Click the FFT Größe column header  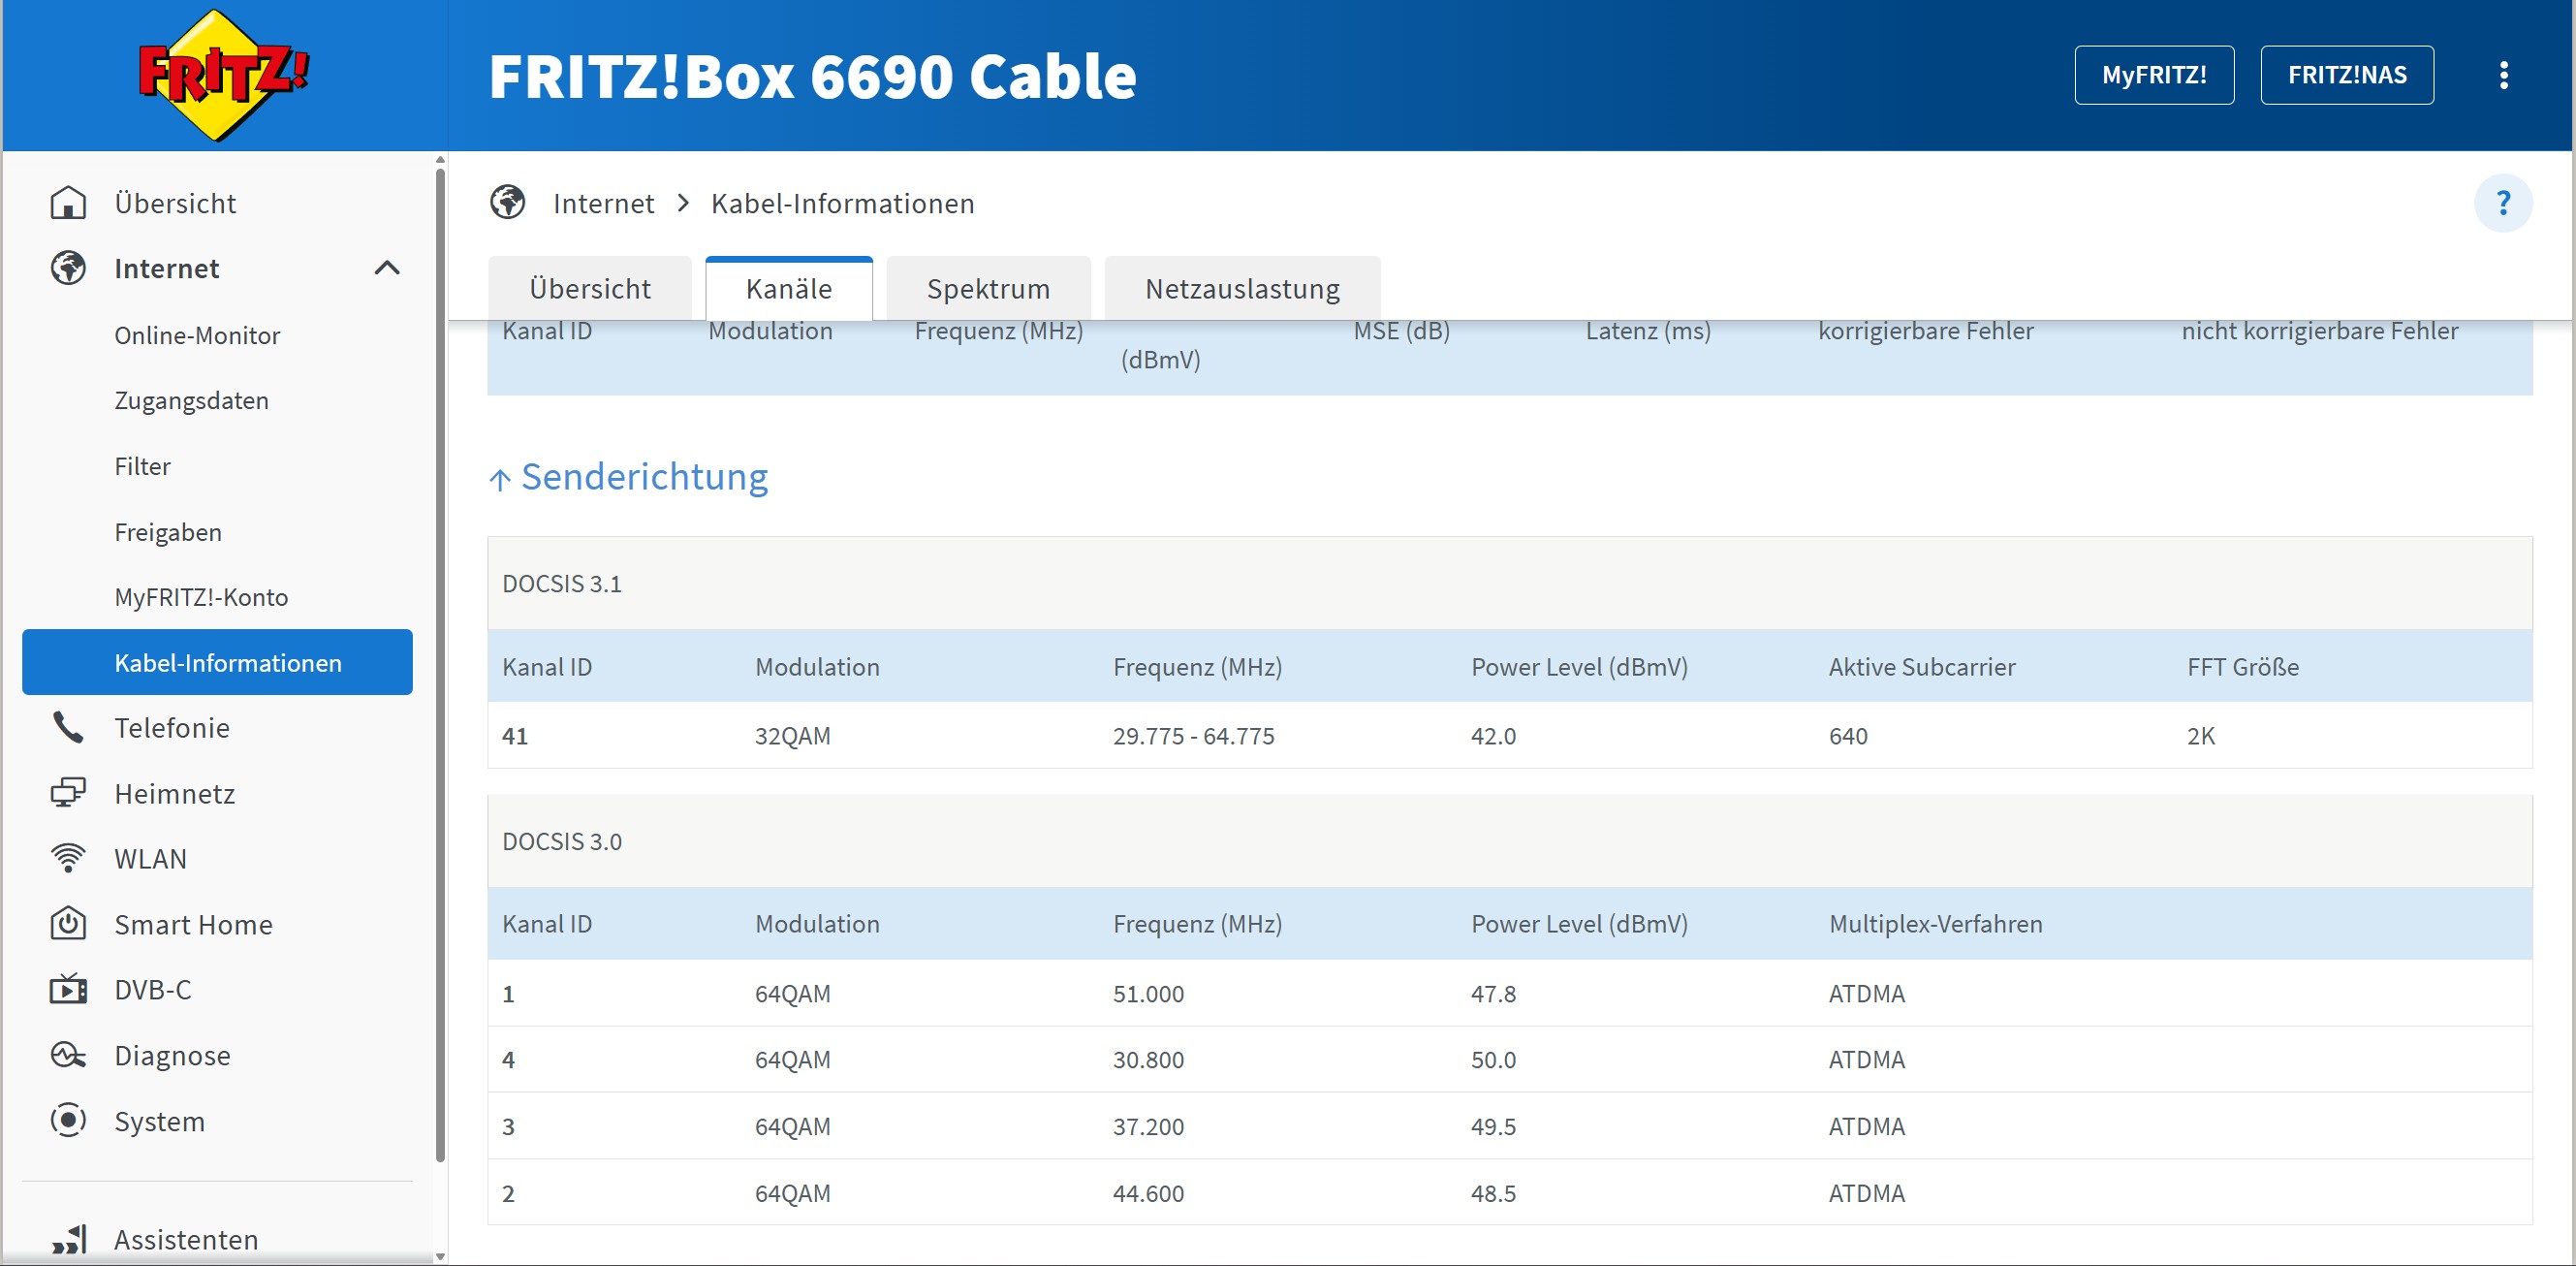(x=2242, y=667)
